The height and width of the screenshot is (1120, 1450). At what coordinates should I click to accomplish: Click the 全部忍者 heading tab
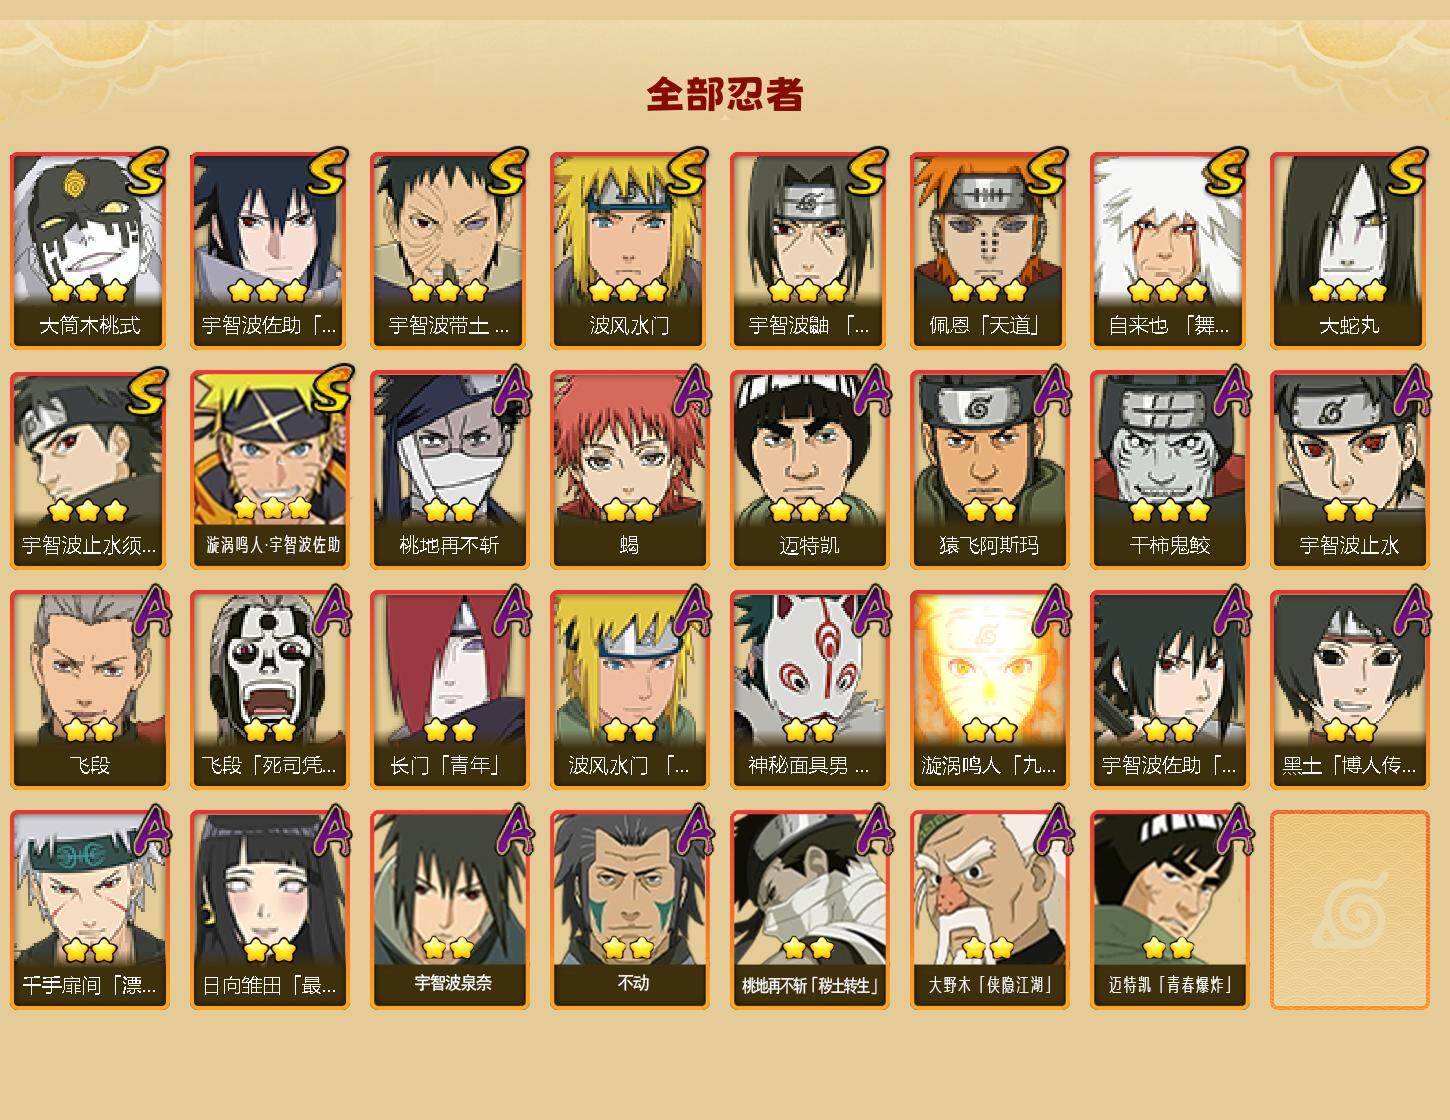point(725,95)
